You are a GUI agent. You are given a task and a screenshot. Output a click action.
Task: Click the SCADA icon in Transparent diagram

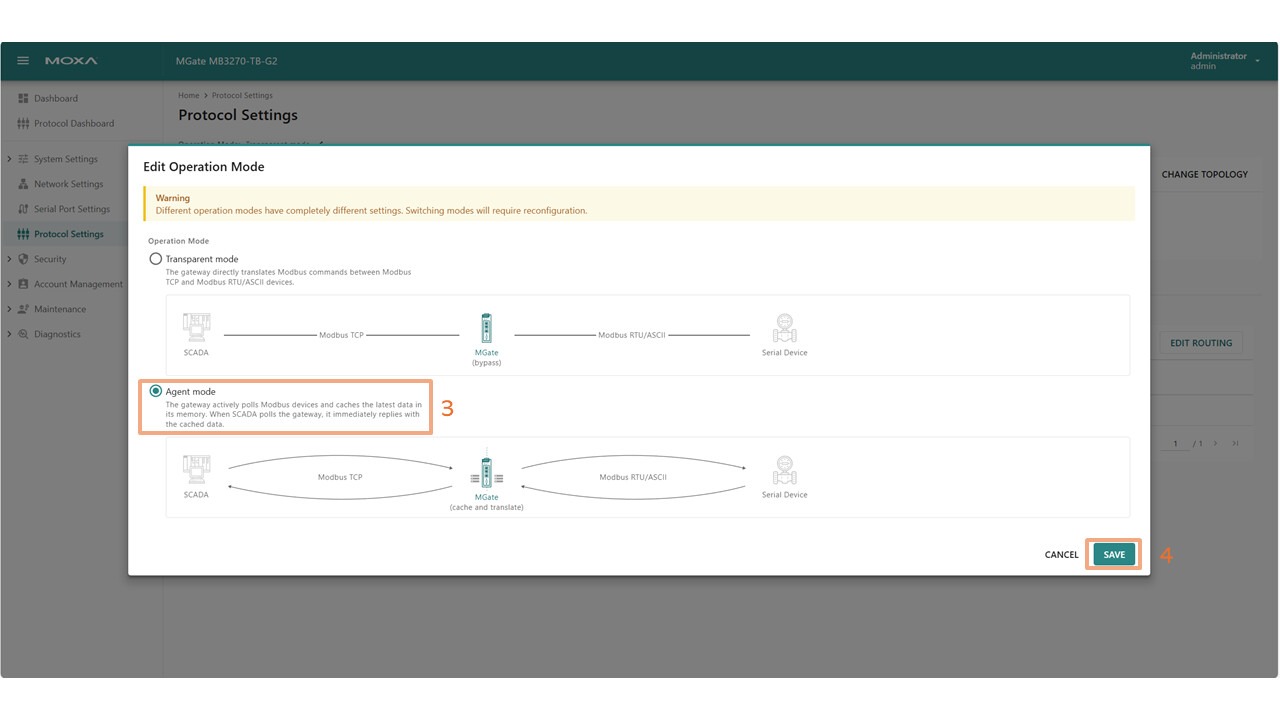[x=196, y=329]
